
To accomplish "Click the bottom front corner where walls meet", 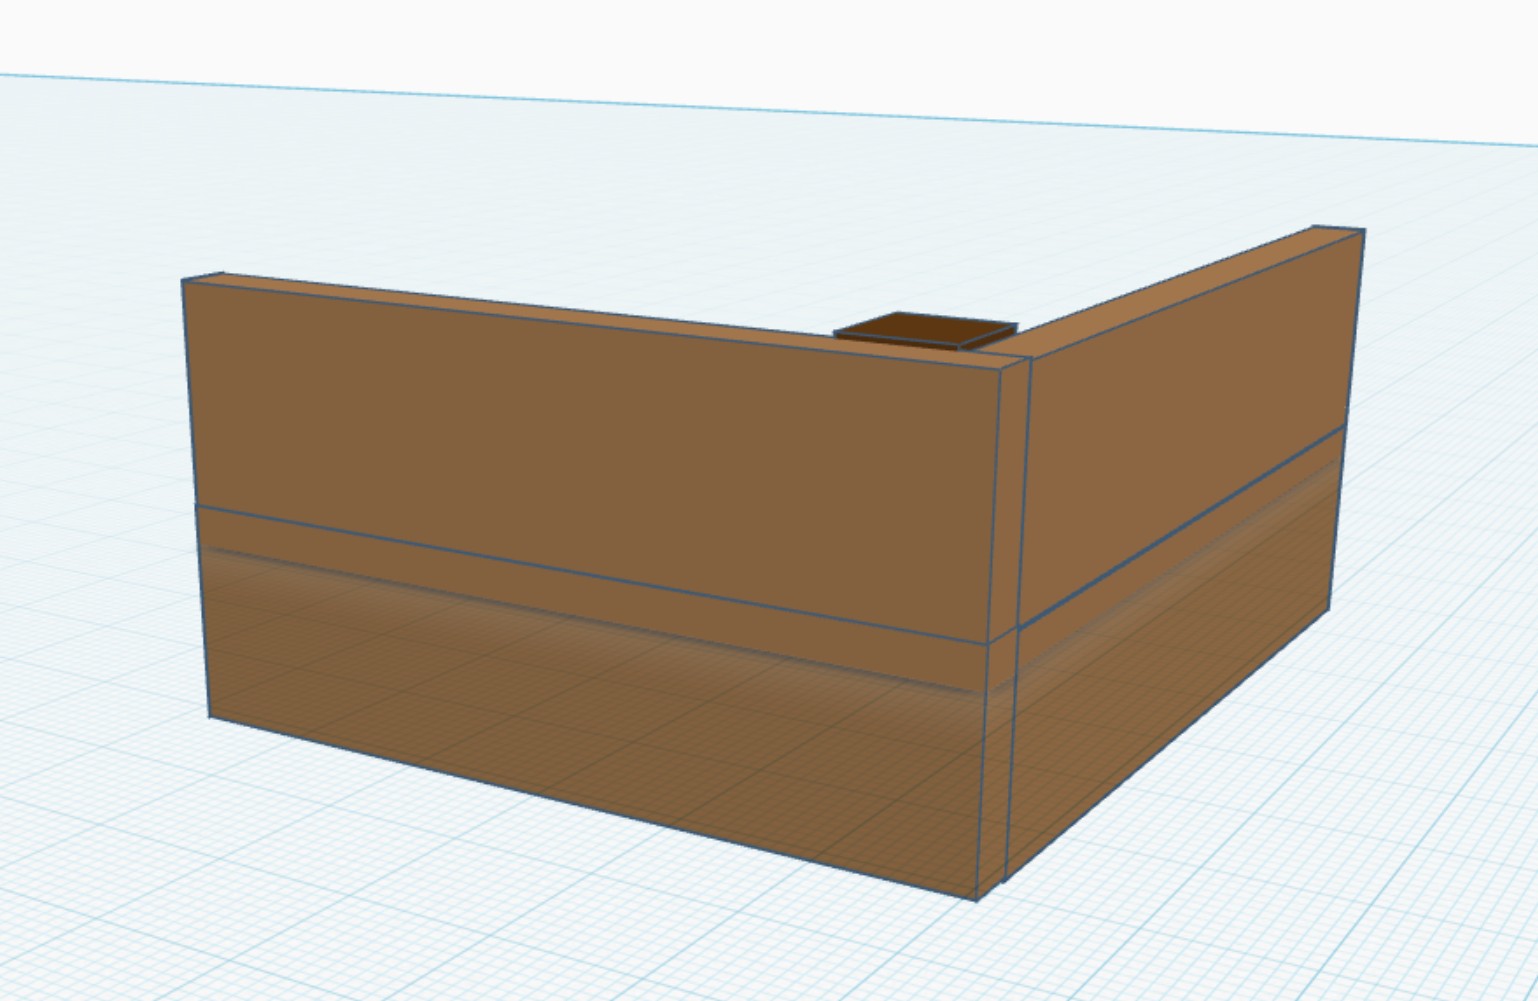I will (978, 899).
